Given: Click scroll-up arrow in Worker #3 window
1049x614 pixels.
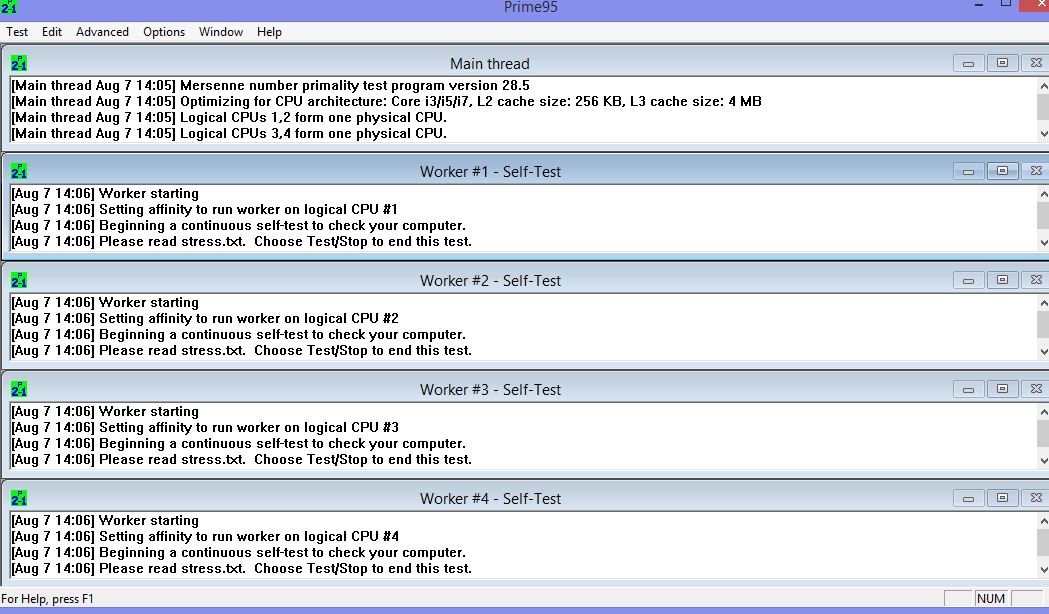Looking at the screenshot, I should pyautogui.click(x=1043, y=412).
